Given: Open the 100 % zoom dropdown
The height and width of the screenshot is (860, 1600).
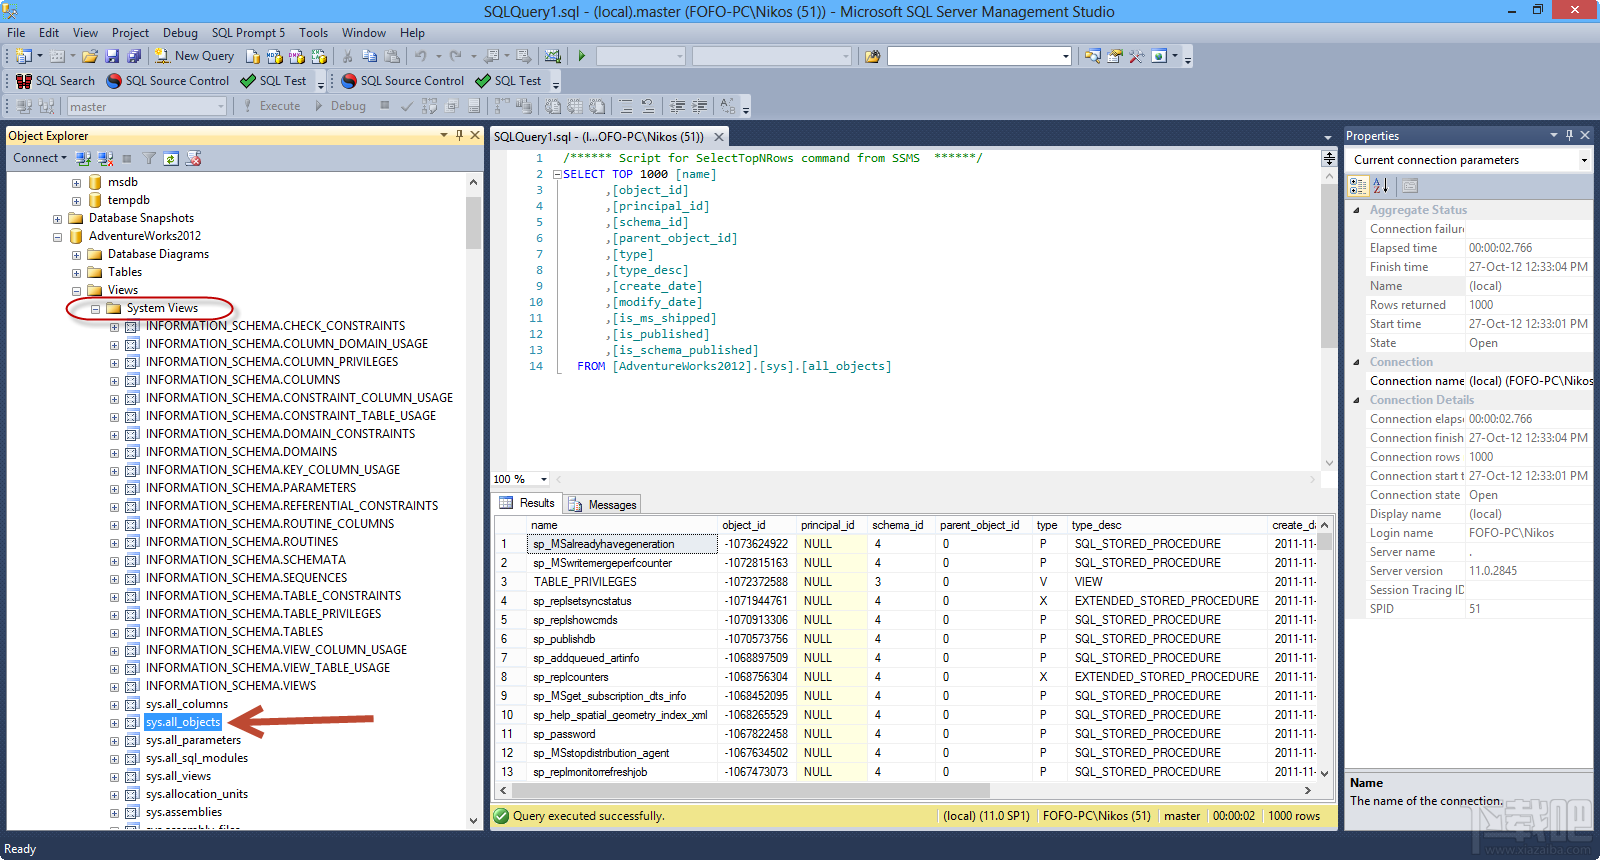Looking at the screenshot, I should 544,479.
